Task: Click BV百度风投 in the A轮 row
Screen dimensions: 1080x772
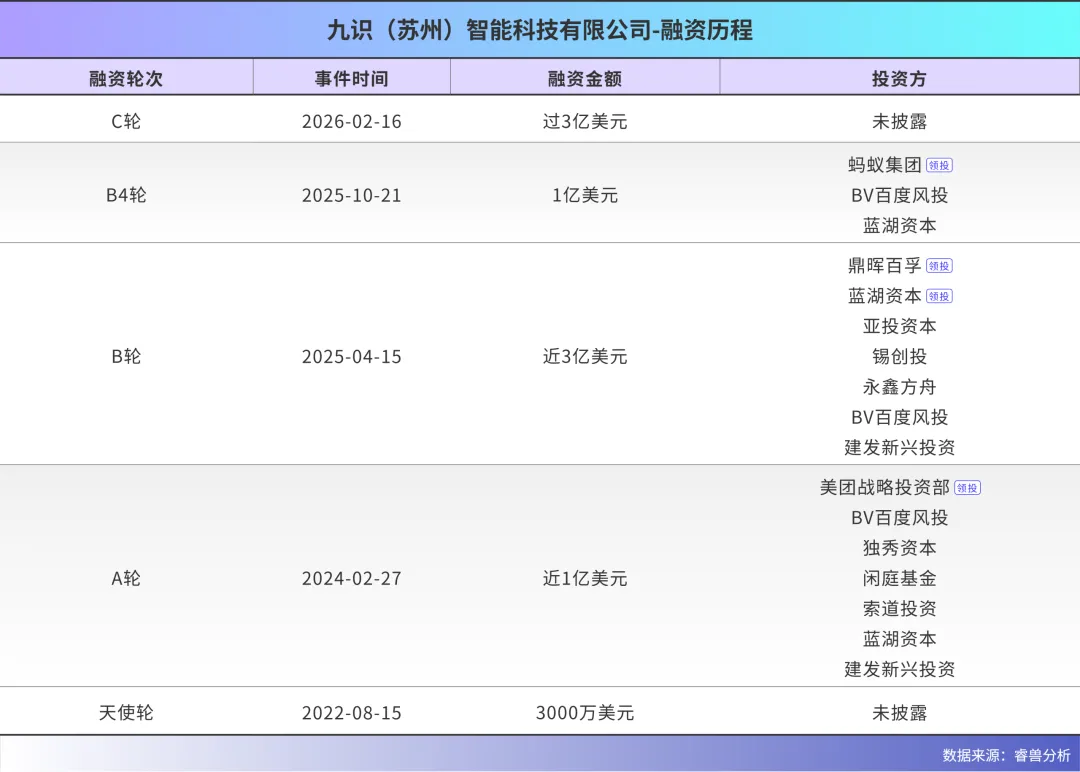Action: [x=900, y=517]
